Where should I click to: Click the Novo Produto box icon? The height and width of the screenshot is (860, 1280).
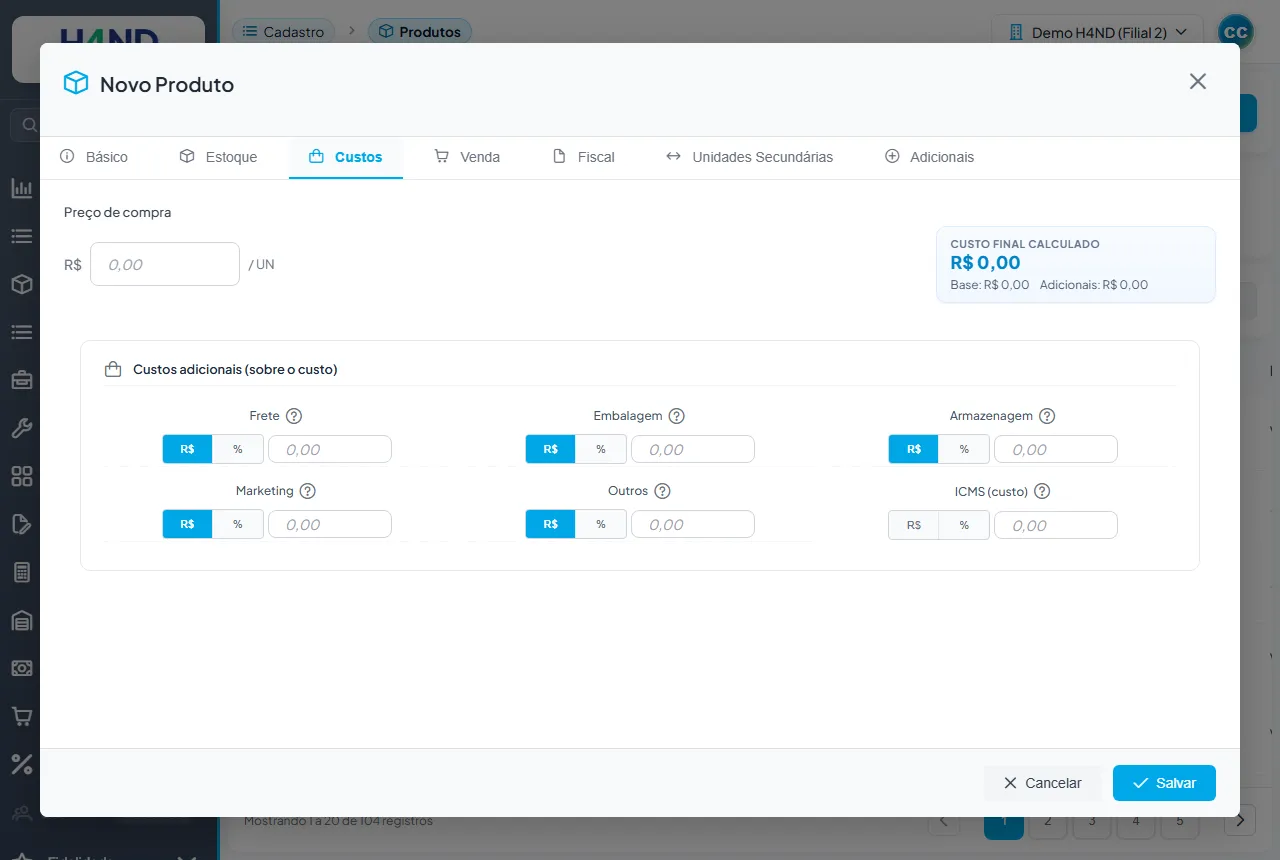click(76, 83)
